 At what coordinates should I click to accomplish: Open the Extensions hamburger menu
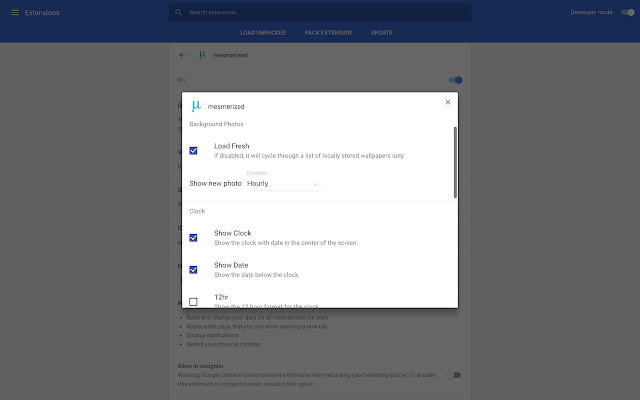[x=15, y=13]
